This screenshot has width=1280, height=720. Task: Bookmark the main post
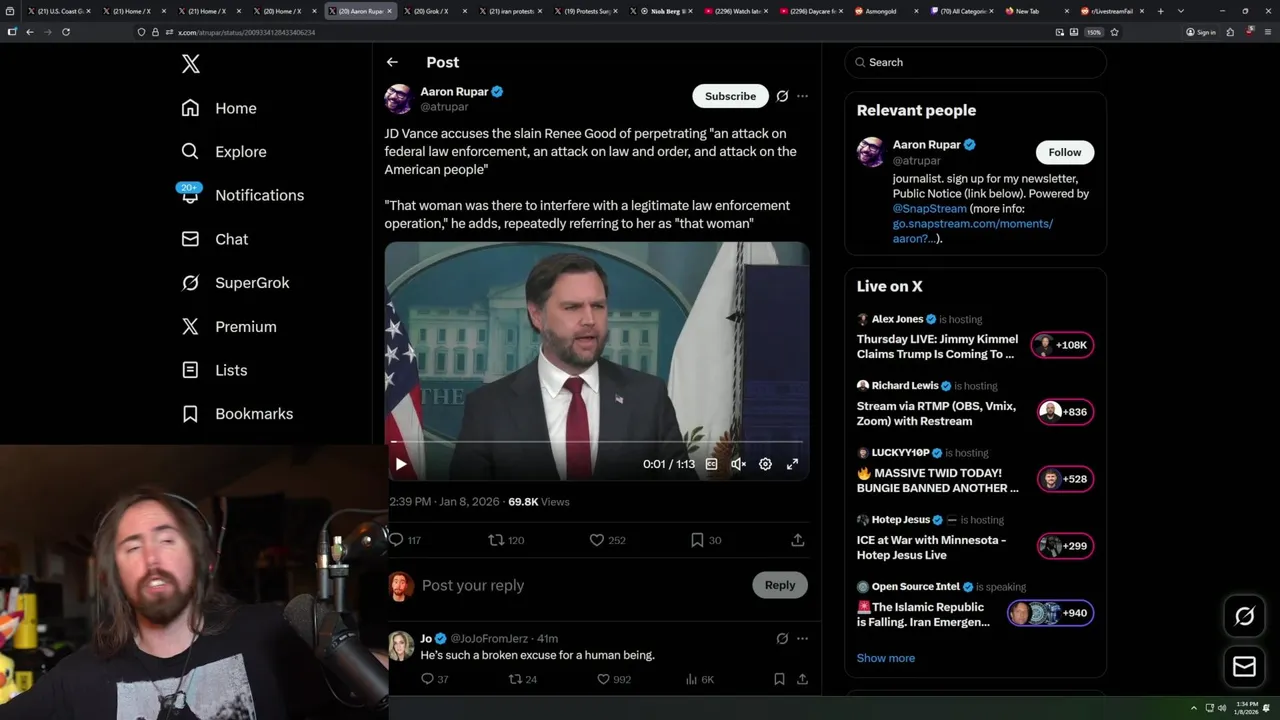point(697,540)
